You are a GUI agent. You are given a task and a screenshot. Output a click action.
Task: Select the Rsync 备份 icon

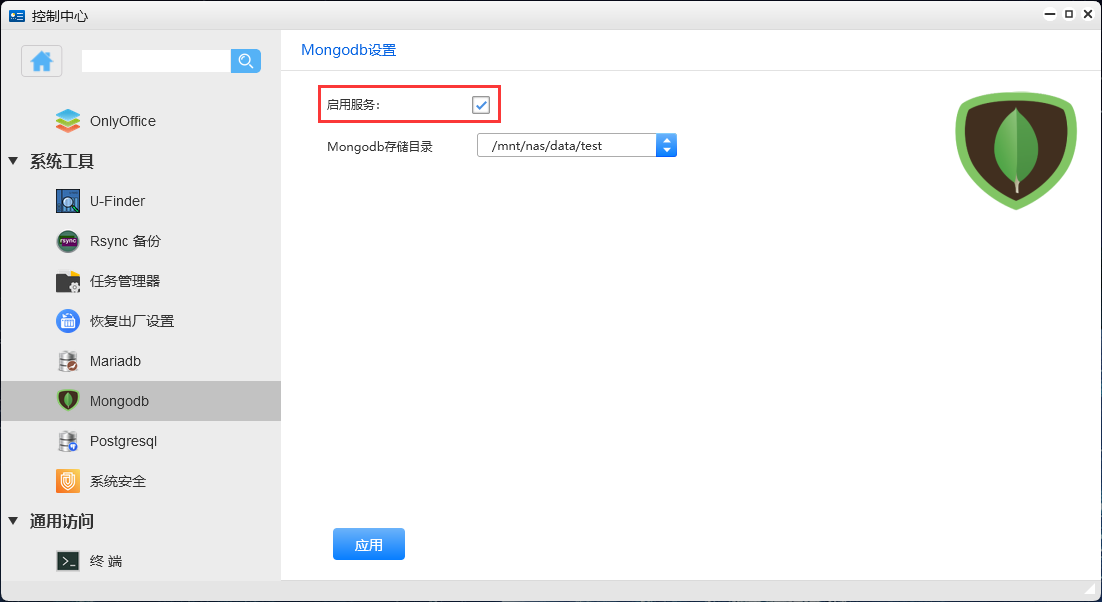68,241
